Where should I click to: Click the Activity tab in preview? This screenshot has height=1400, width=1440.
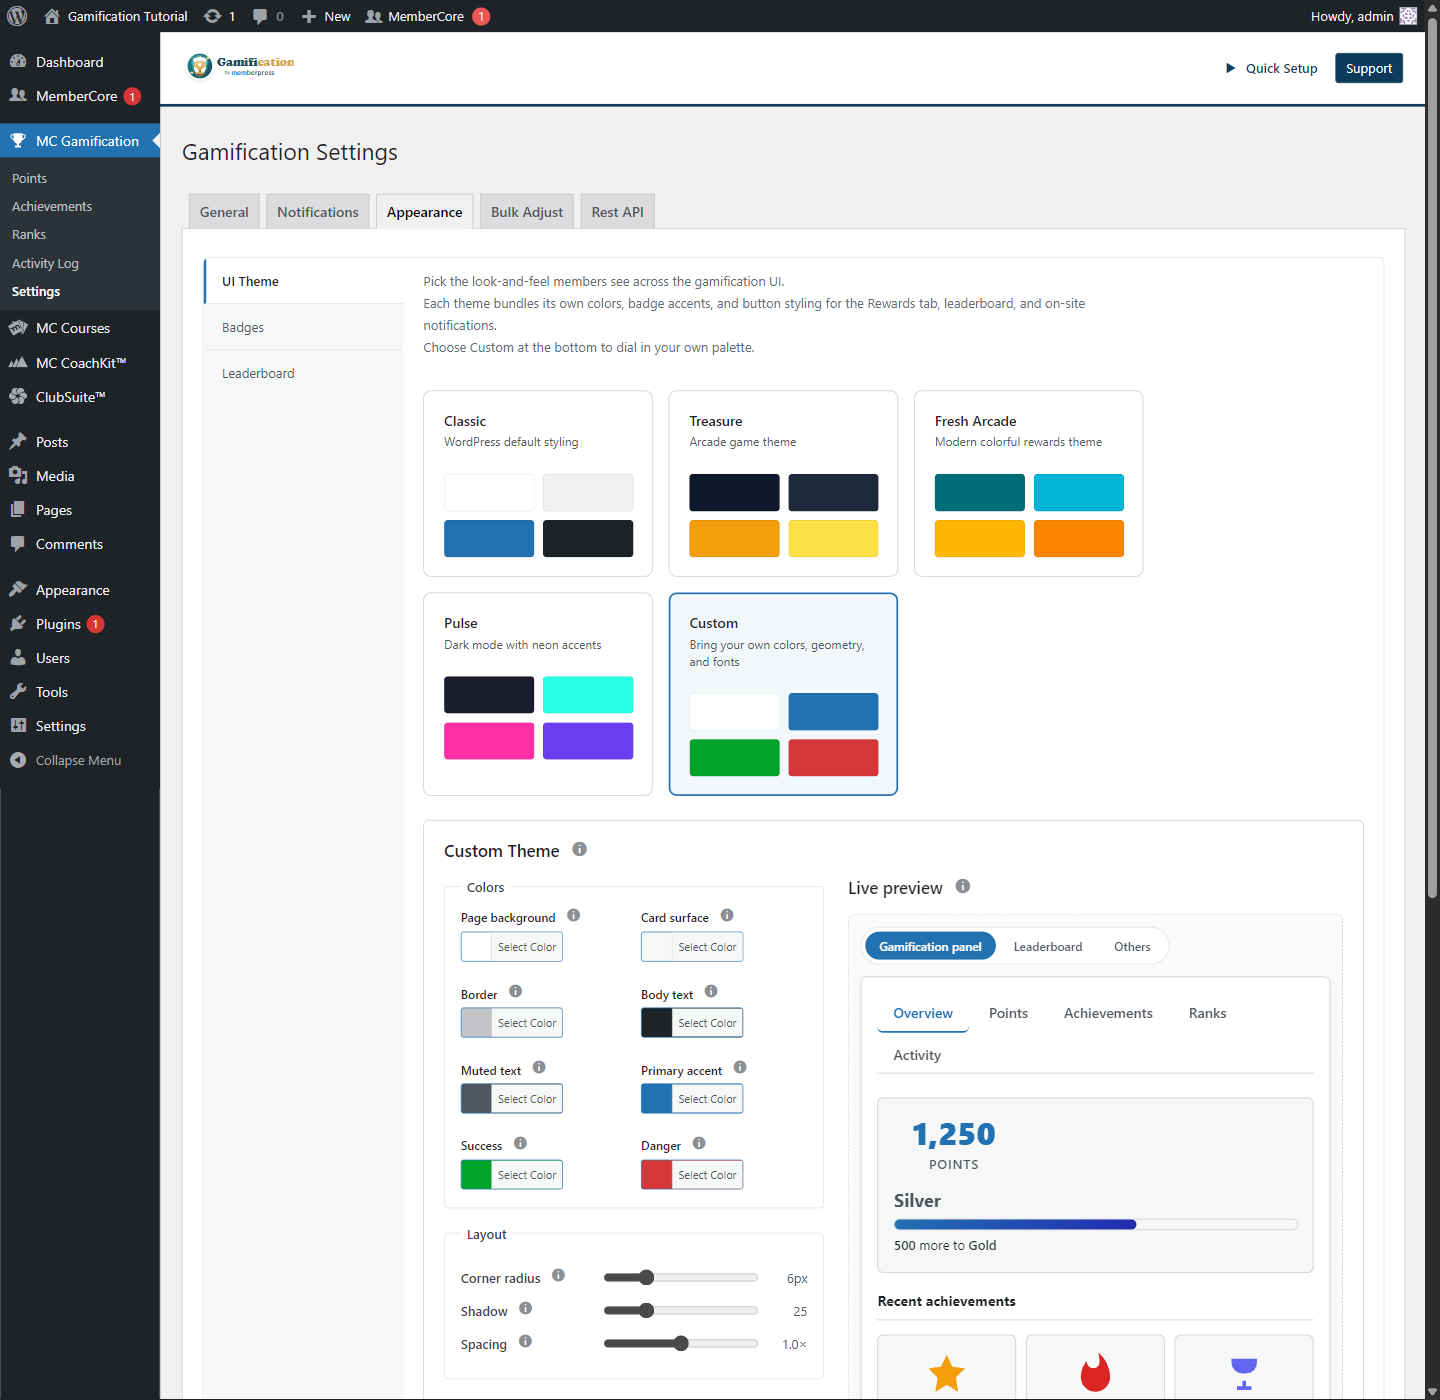point(917,1055)
